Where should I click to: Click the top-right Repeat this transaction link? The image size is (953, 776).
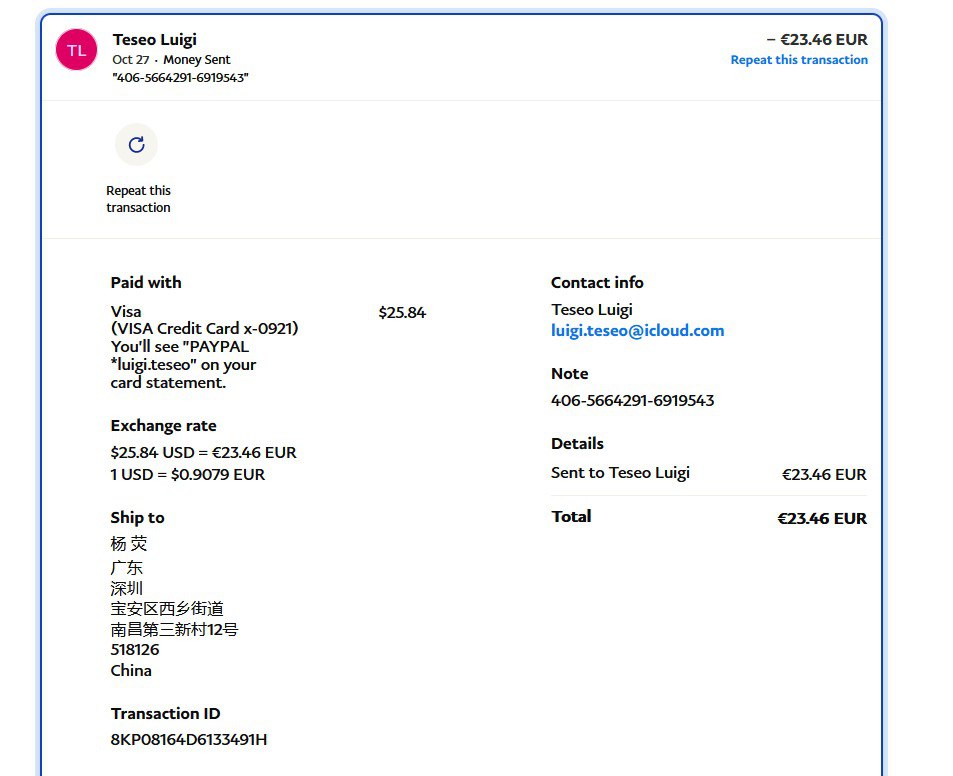798,60
